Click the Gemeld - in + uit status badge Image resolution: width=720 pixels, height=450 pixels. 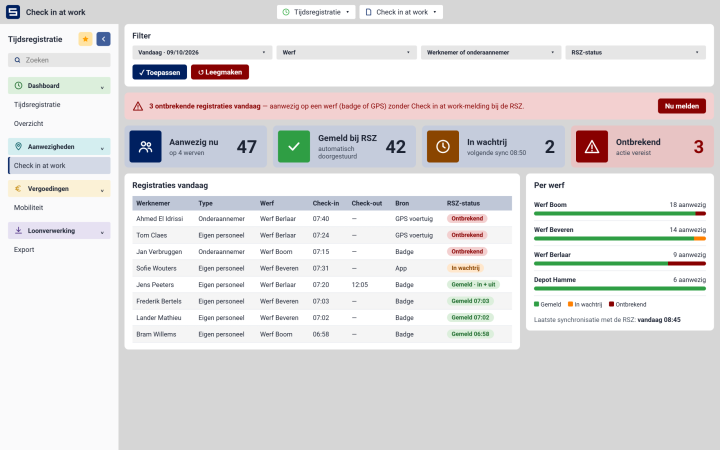click(473, 285)
